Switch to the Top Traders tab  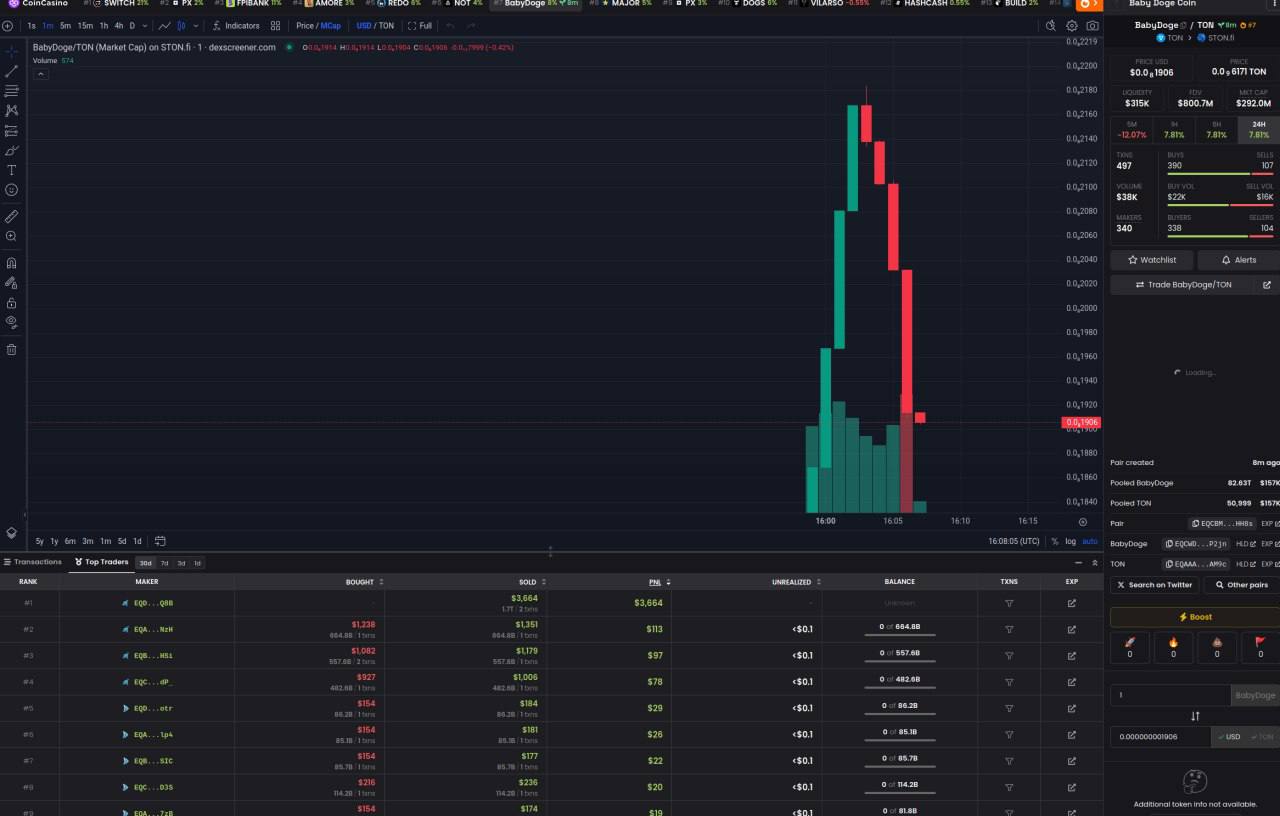point(101,562)
